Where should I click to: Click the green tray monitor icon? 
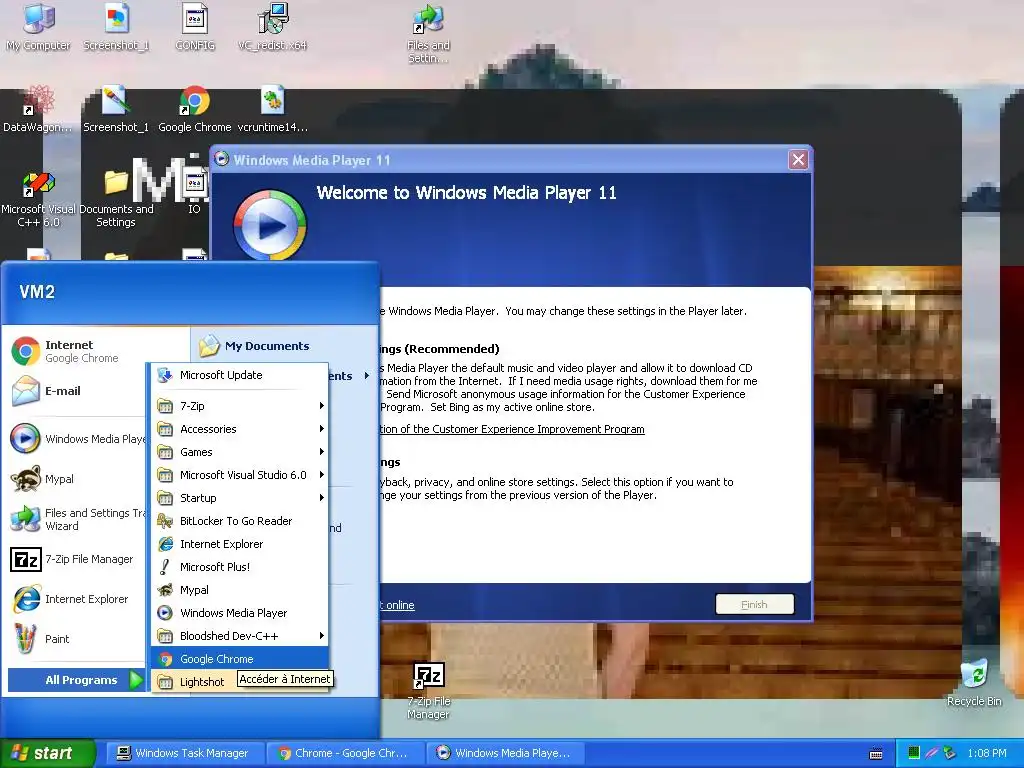914,753
